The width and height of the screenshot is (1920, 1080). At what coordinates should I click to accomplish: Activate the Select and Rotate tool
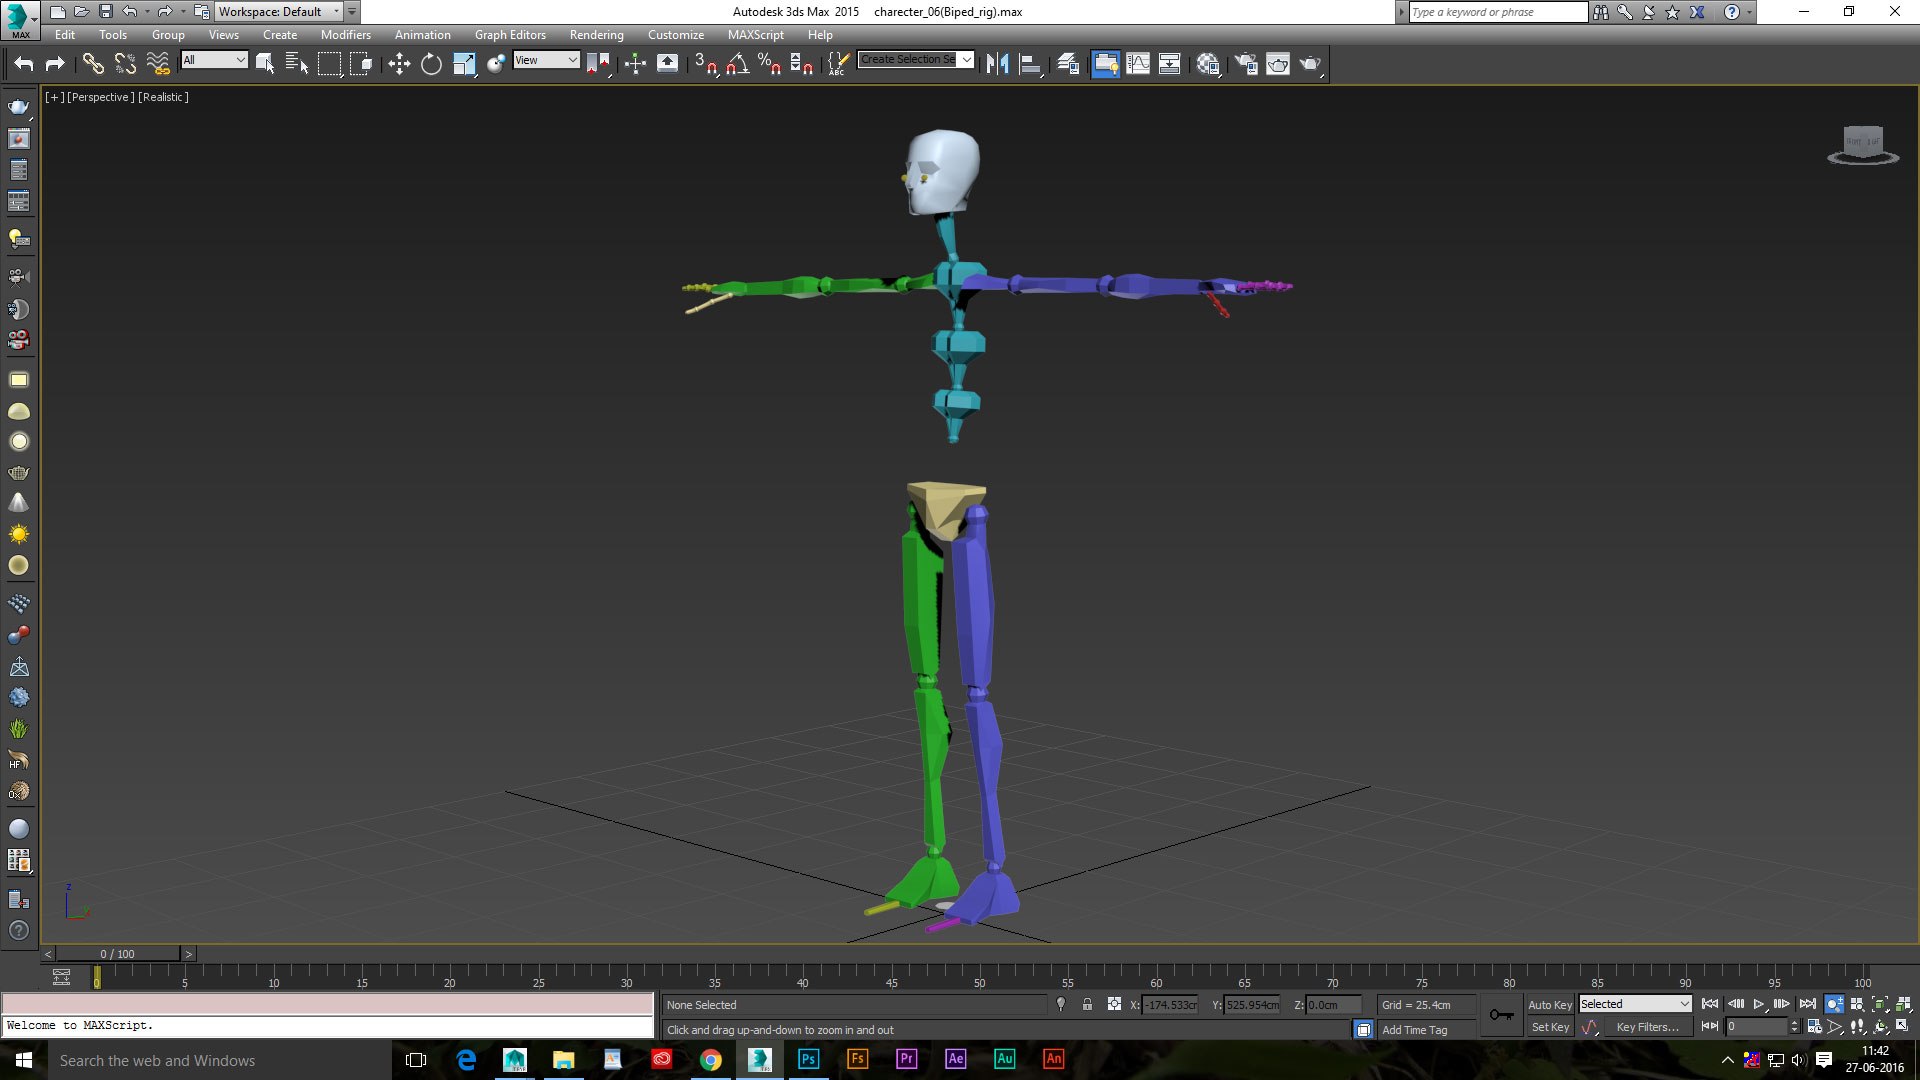(431, 64)
